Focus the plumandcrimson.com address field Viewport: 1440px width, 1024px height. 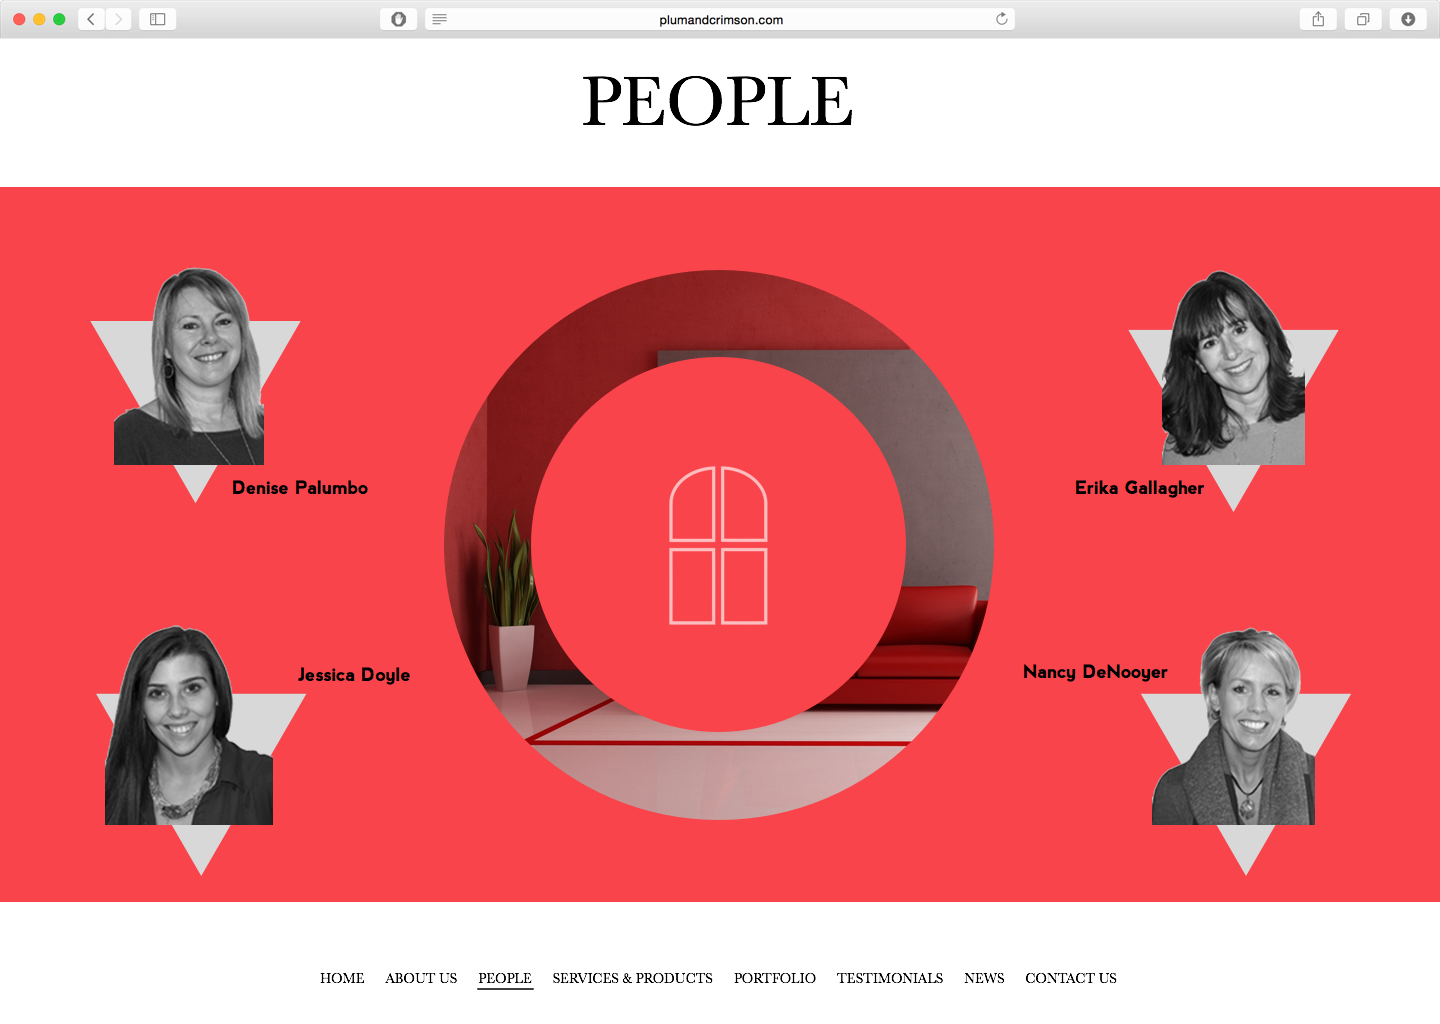tap(720, 19)
